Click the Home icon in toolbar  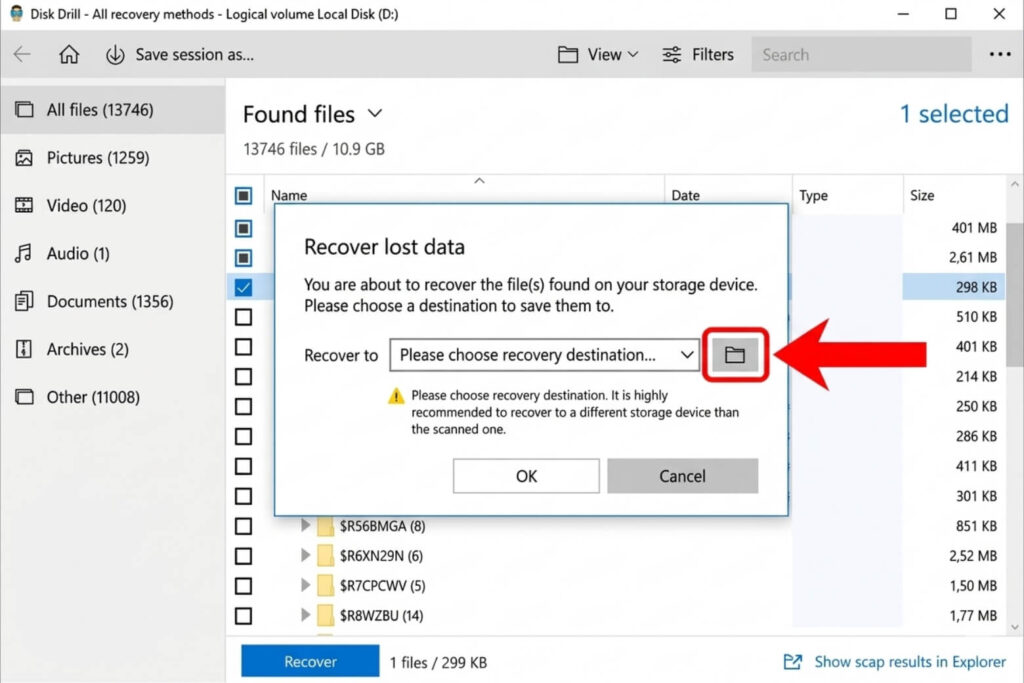(x=69, y=55)
